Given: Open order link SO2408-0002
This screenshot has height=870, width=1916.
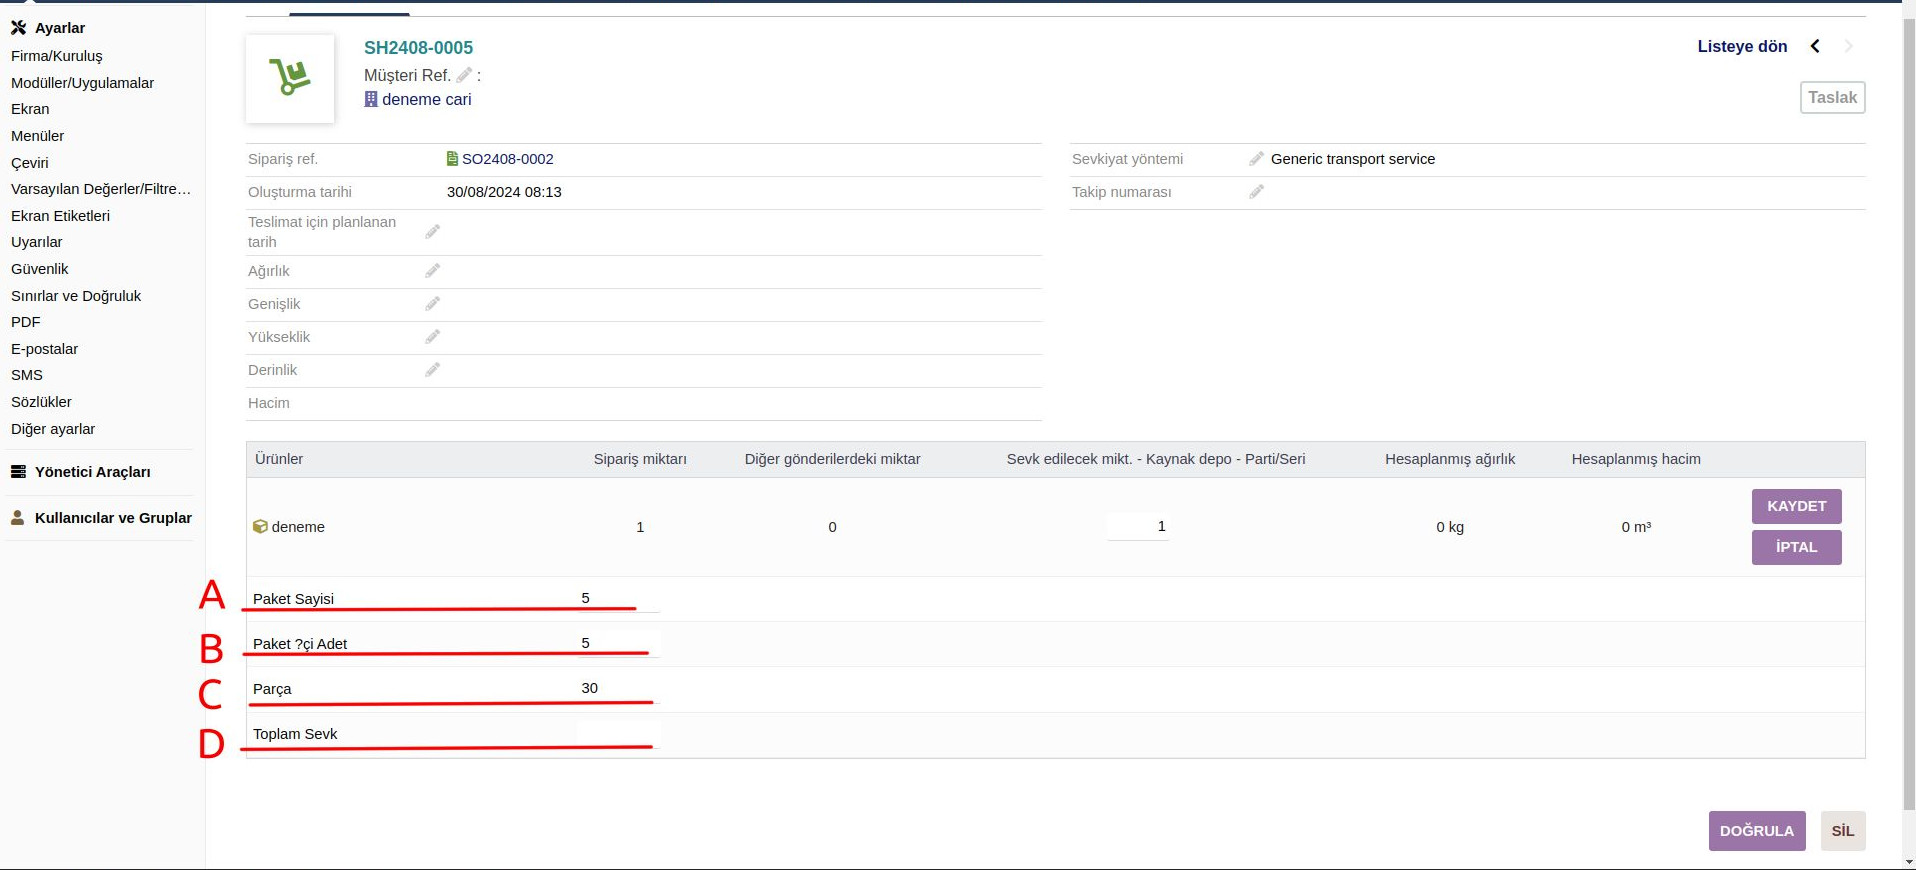Looking at the screenshot, I should pyautogui.click(x=507, y=159).
